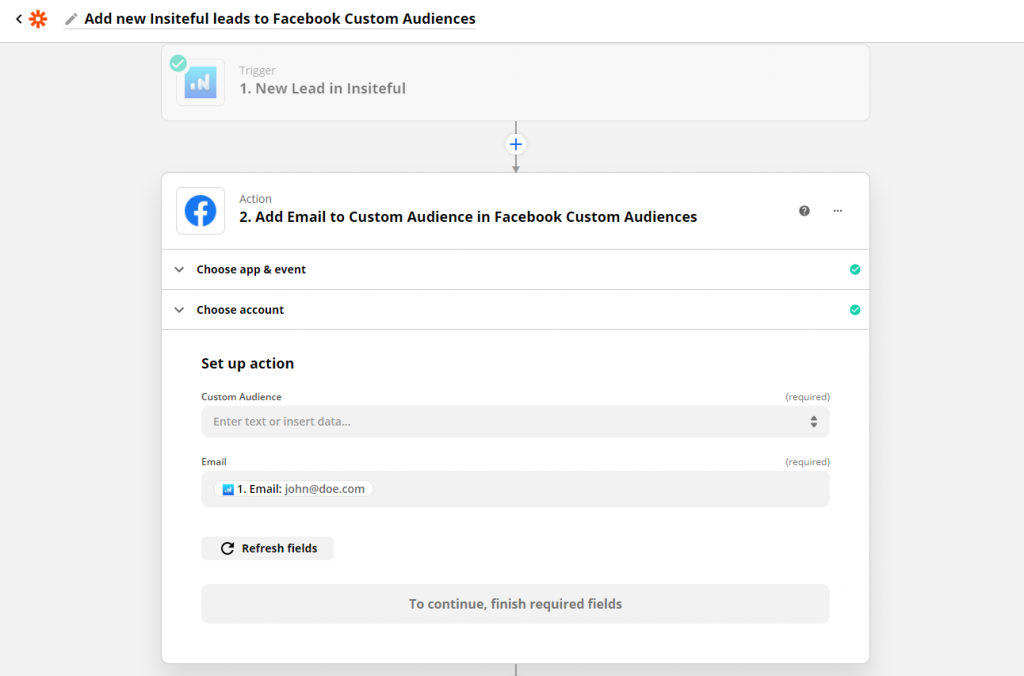Screen dimensions: 1024x676
Task: Click the Set up action heading
Action: [x=248, y=363]
